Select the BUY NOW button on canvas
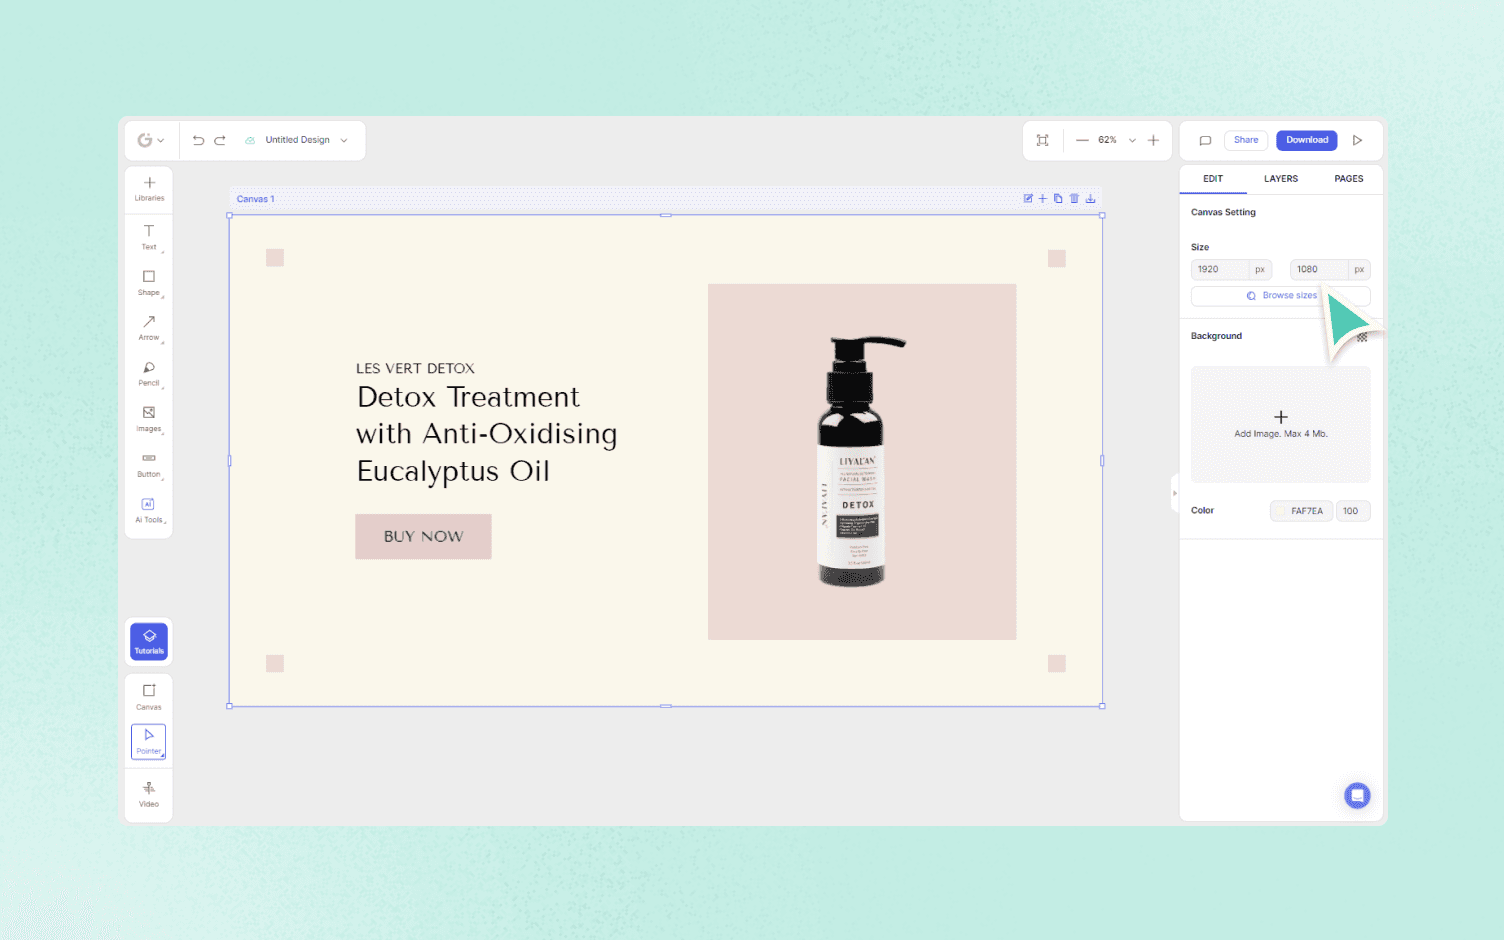 [x=424, y=537]
